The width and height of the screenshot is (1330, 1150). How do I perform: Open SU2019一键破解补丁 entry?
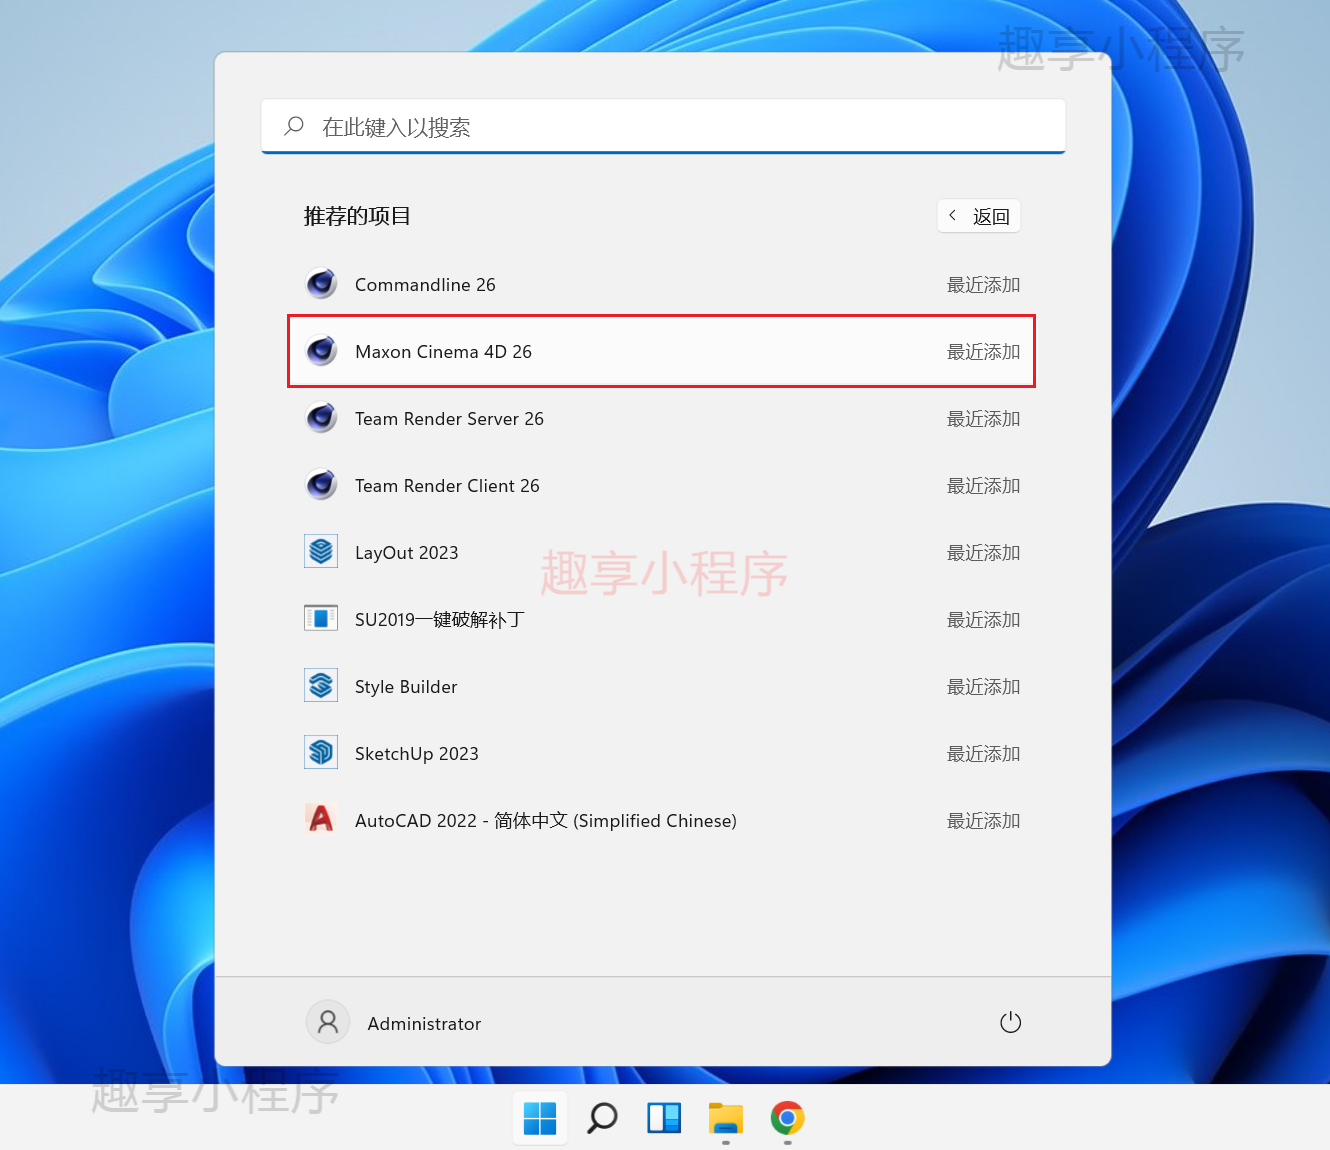tap(662, 619)
